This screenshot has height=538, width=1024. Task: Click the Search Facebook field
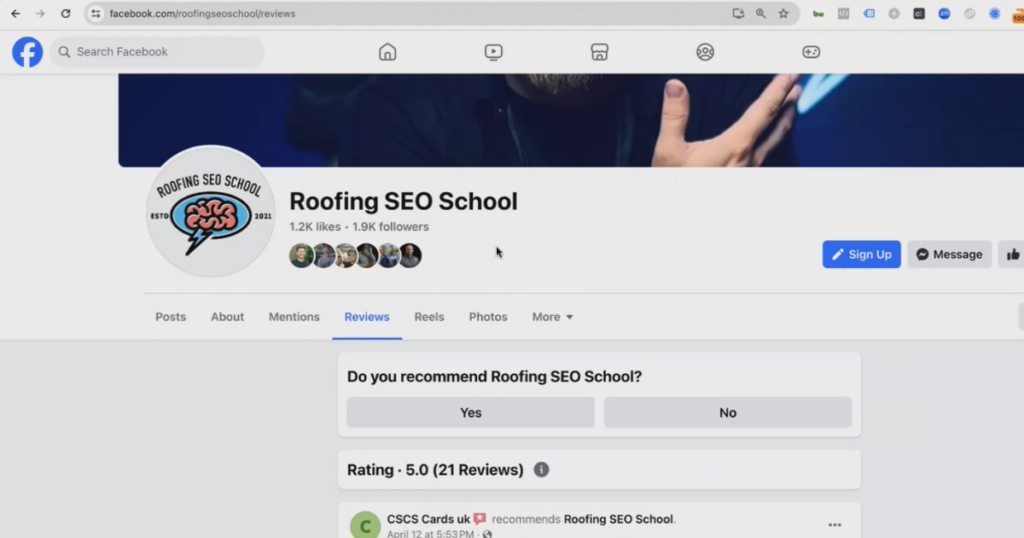(x=157, y=52)
